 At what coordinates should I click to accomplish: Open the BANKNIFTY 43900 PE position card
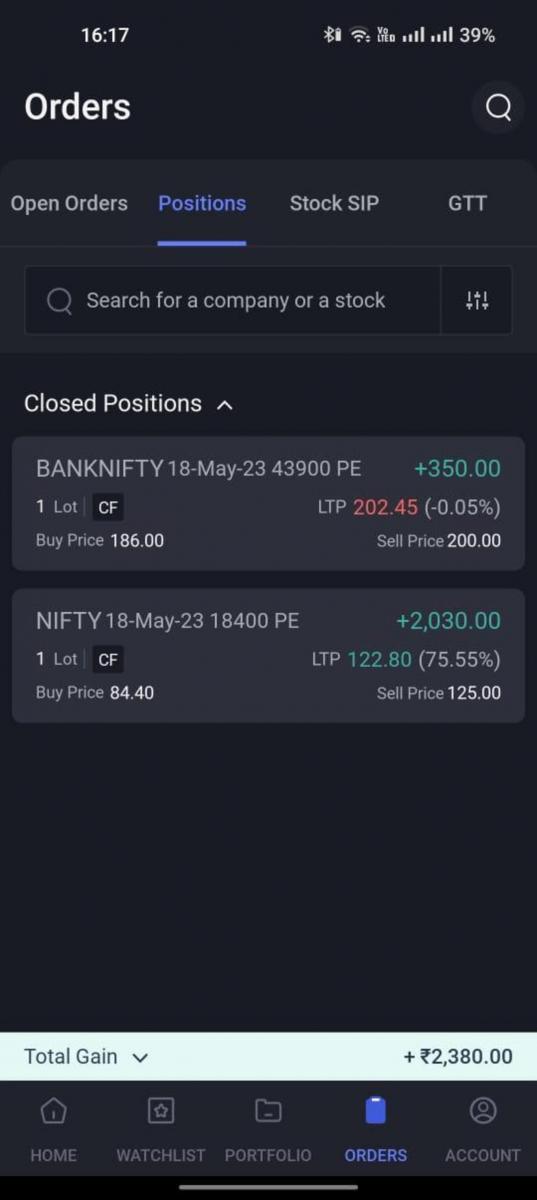coord(268,504)
